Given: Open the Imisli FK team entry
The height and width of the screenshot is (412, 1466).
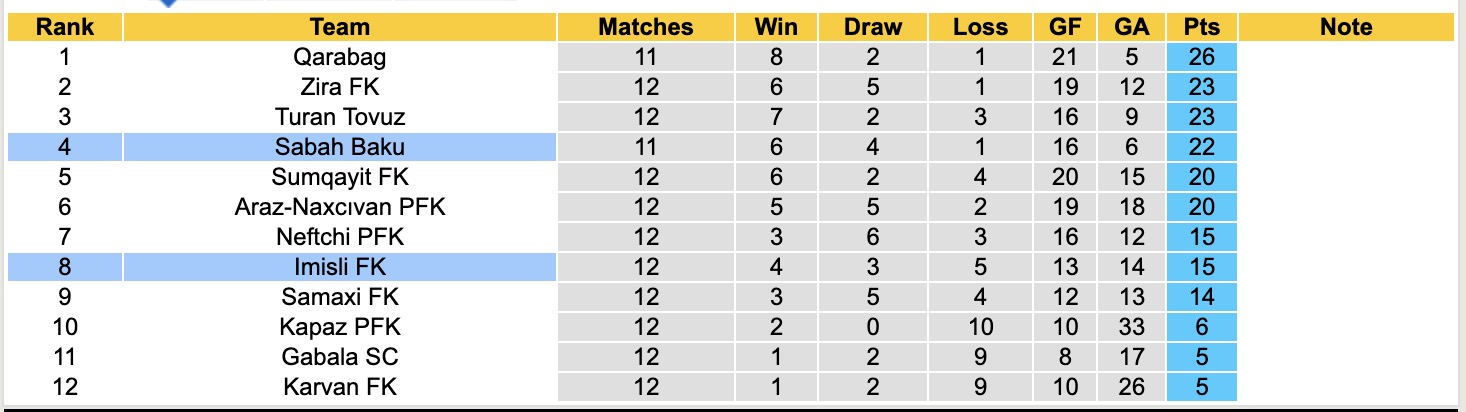Looking at the screenshot, I should (x=339, y=267).
